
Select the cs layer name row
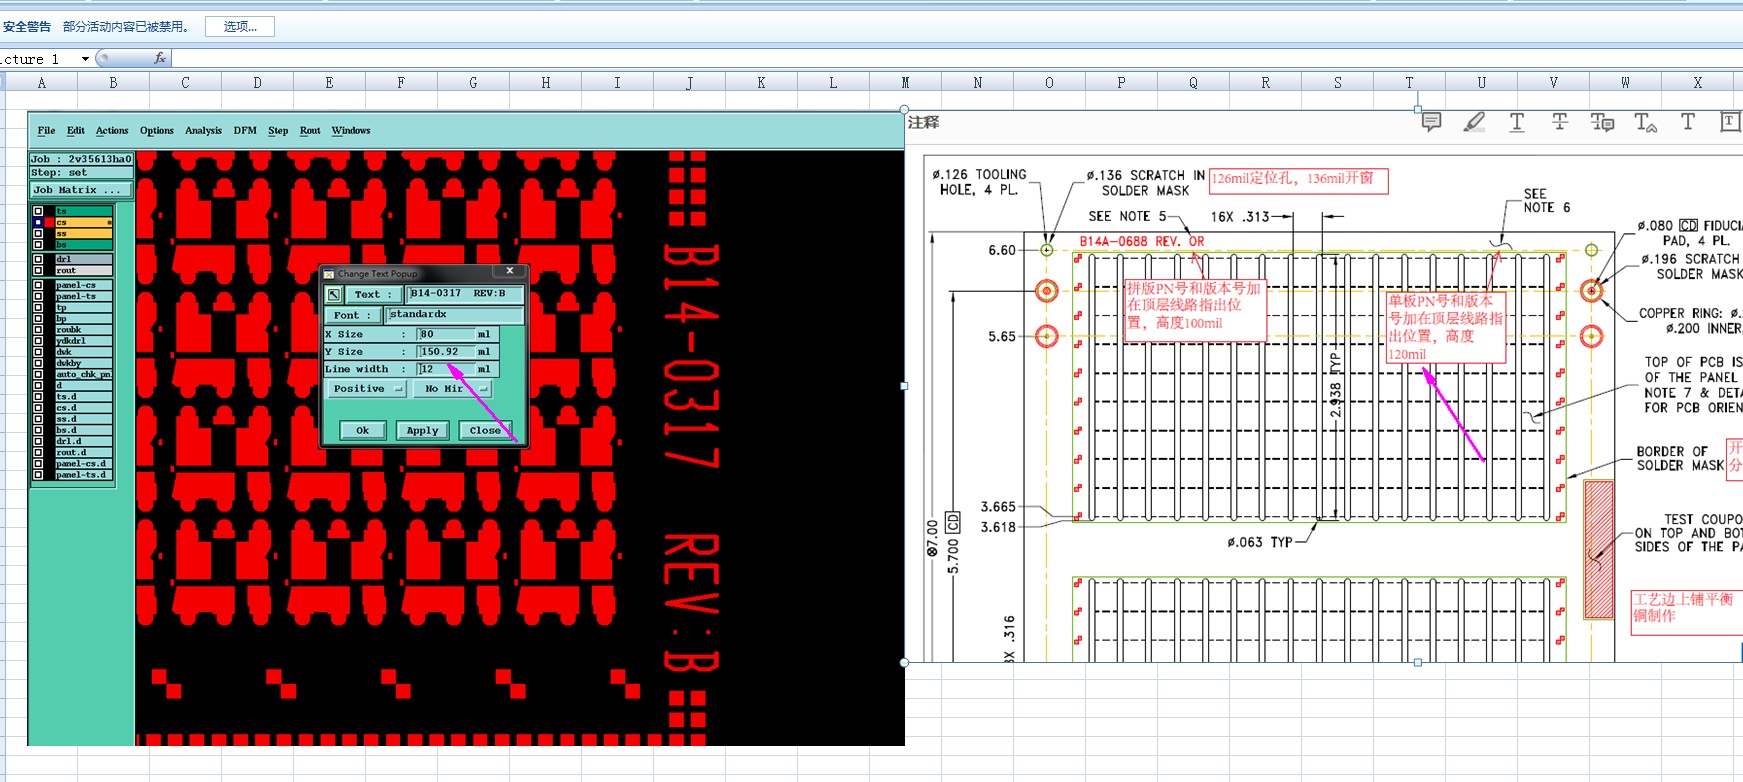[x=83, y=222]
